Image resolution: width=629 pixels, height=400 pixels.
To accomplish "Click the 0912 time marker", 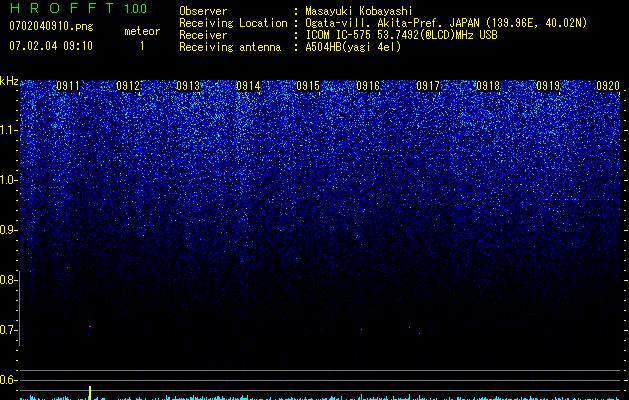I will [x=128, y=86].
